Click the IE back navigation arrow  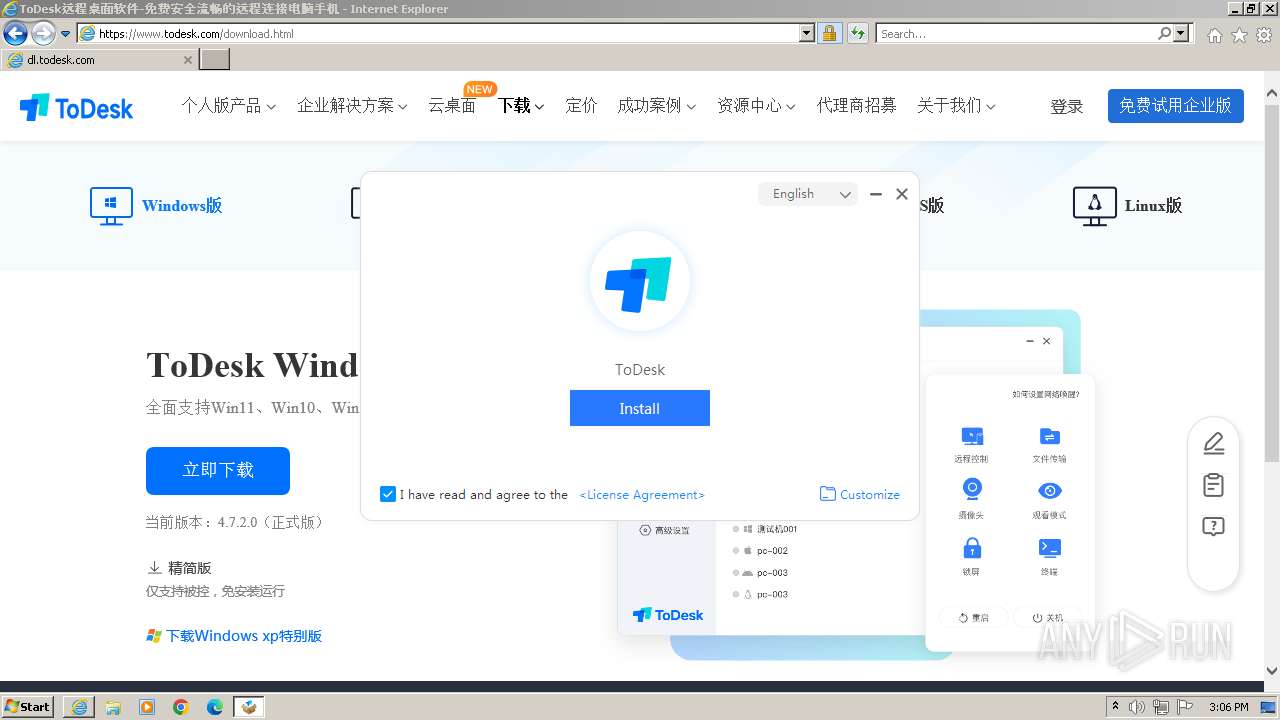(x=15, y=33)
